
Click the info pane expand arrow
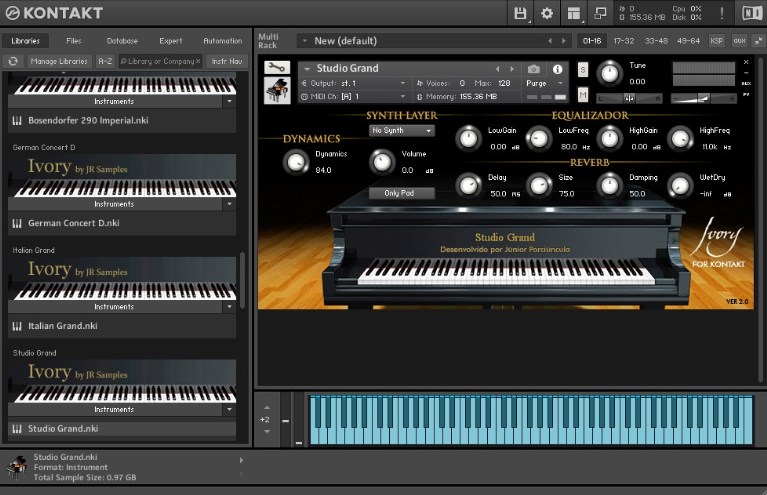click(x=241, y=460)
